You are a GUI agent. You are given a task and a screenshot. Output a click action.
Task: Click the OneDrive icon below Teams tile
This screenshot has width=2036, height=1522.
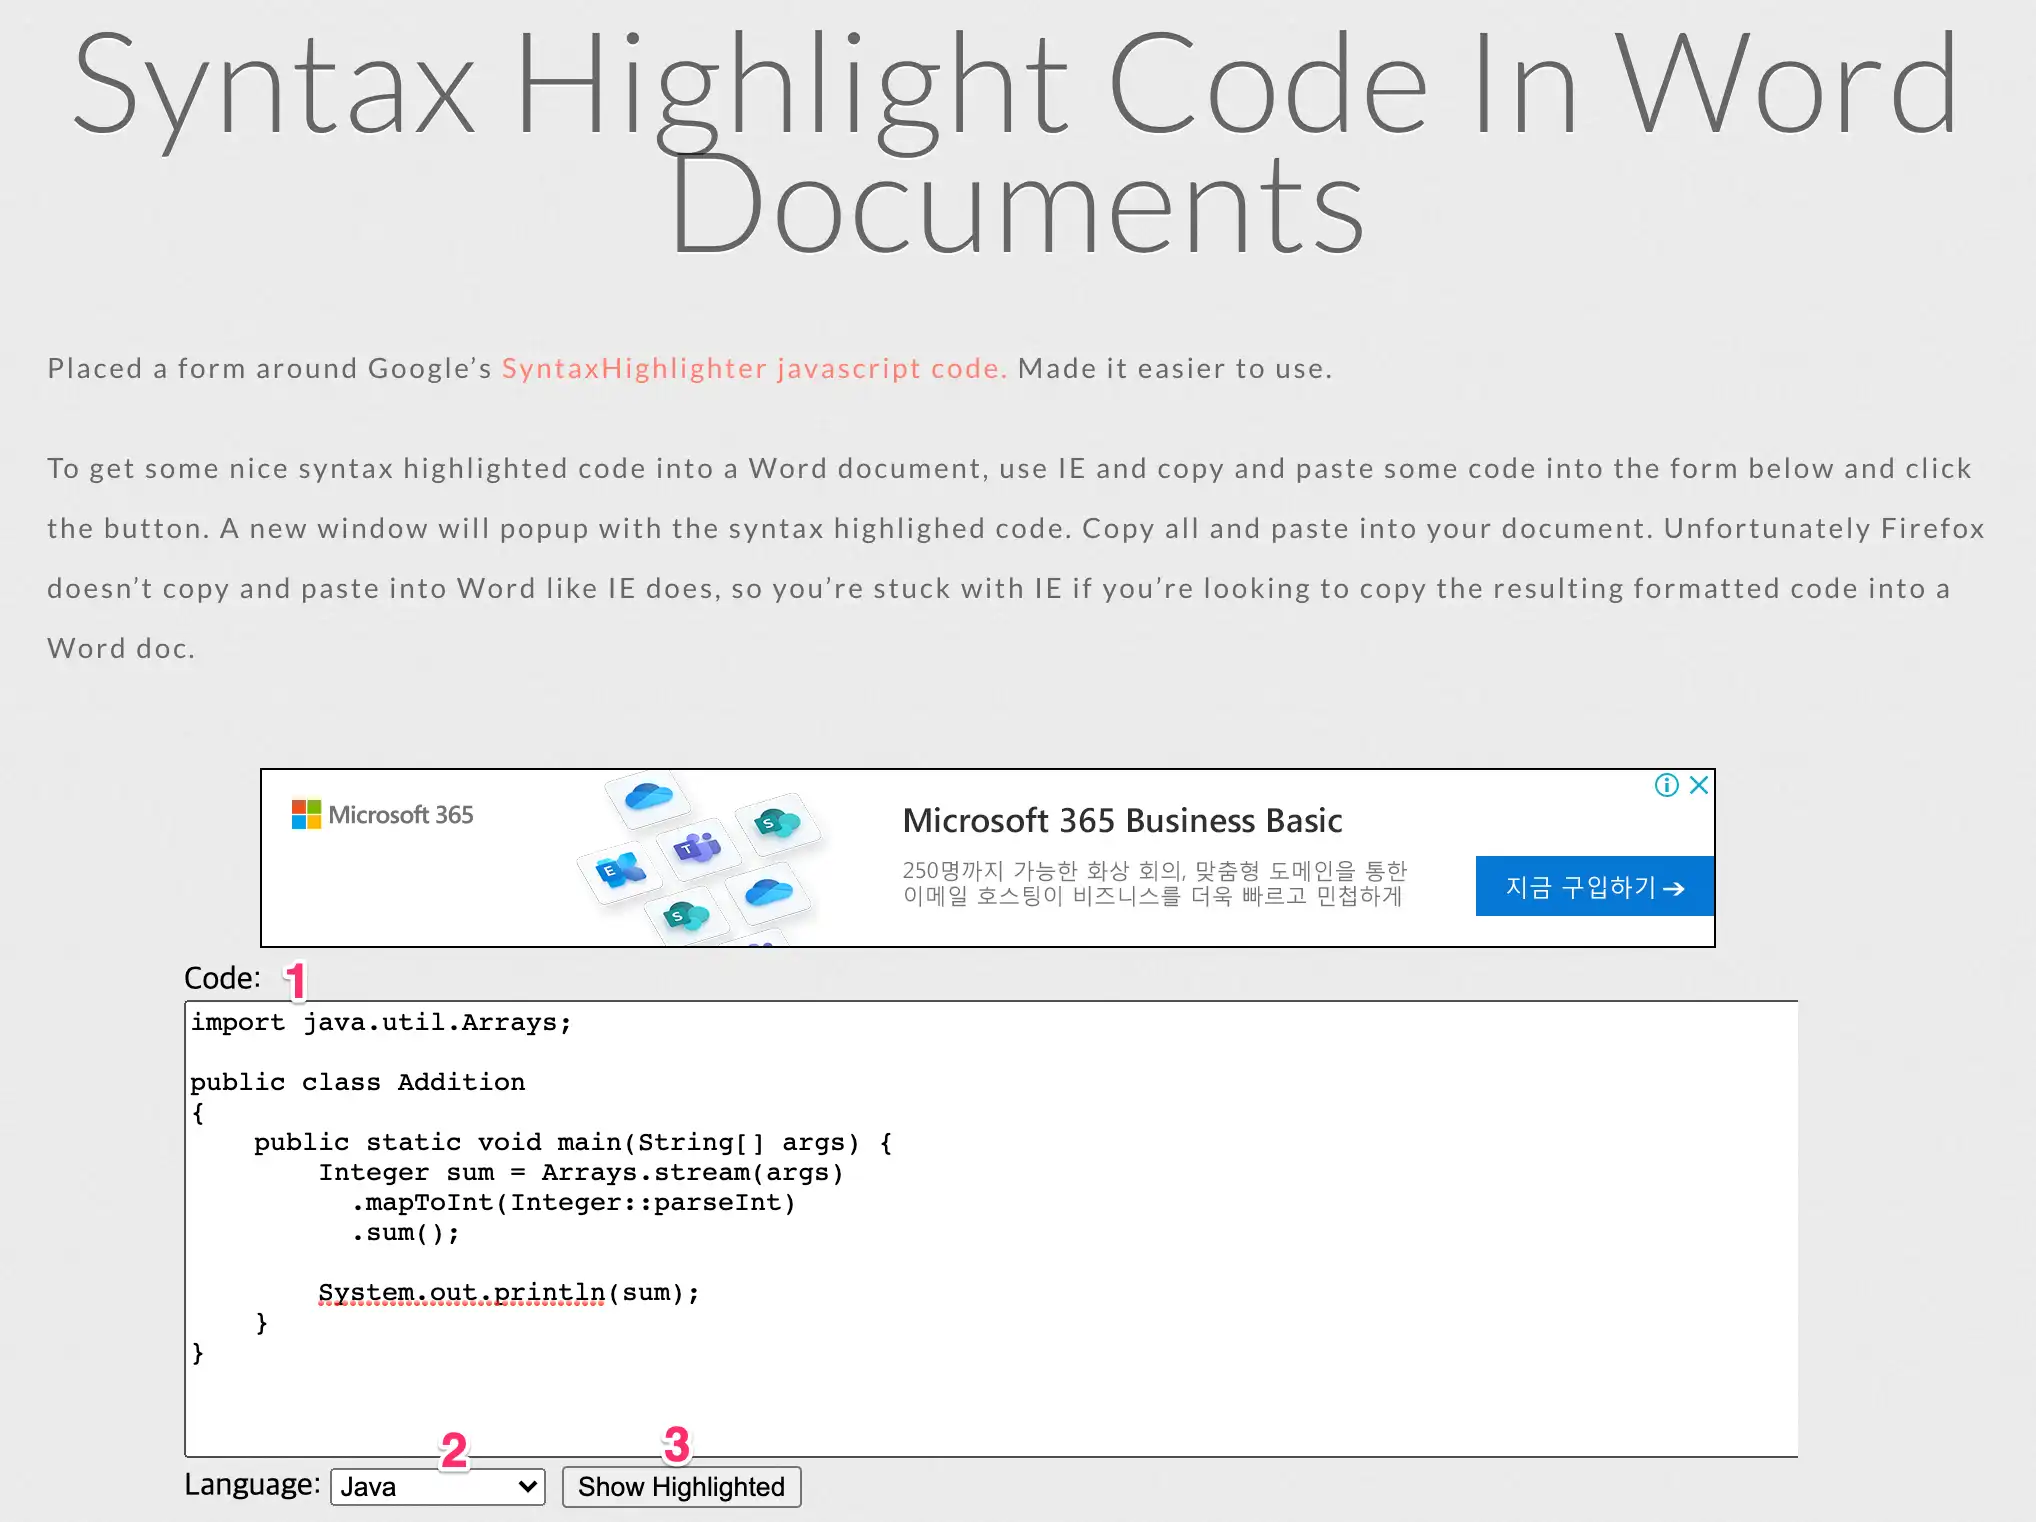pos(768,890)
